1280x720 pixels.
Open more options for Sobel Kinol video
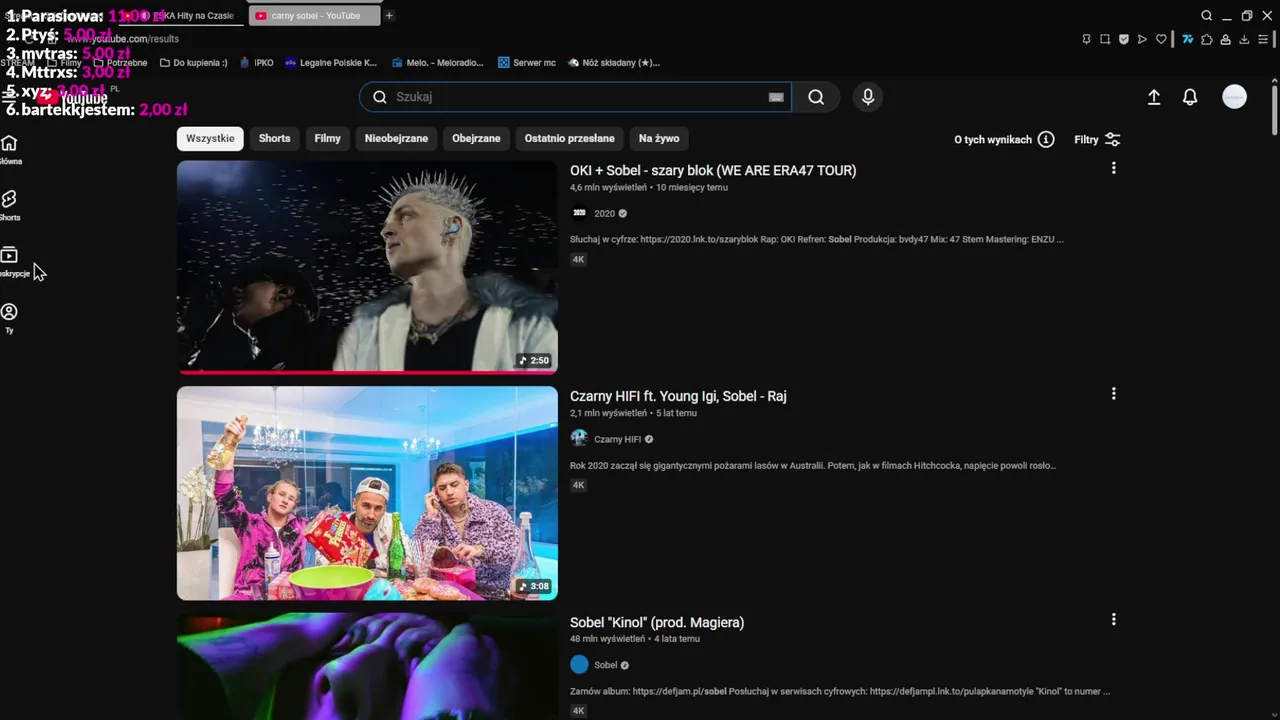pyautogui.click(x=1113, y=620)
